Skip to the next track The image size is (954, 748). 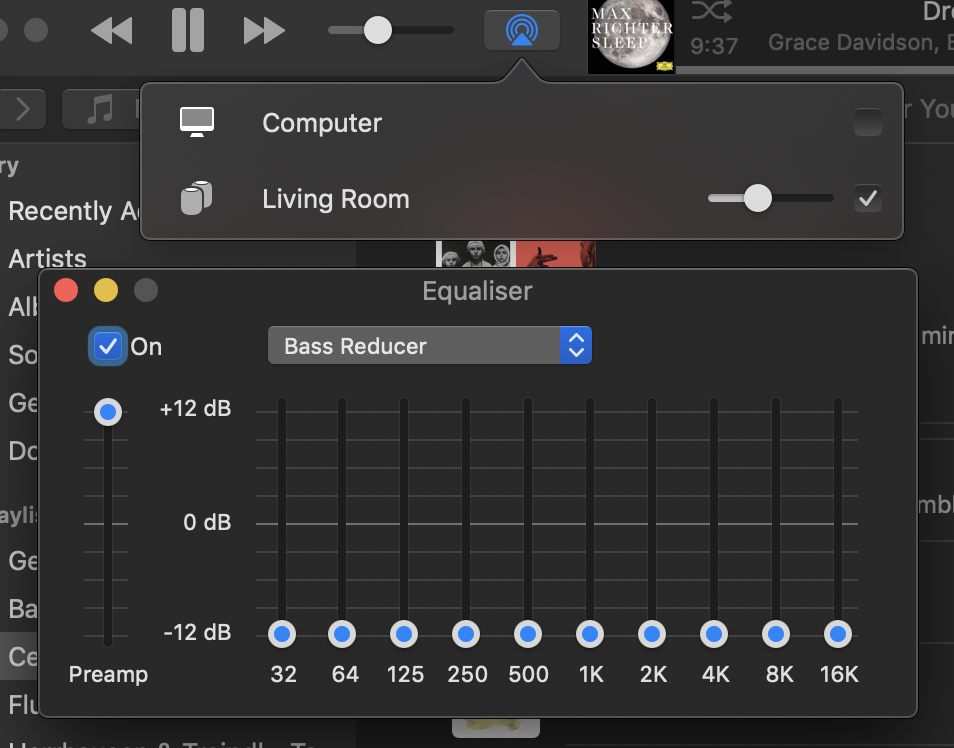[x=264, y=31]
